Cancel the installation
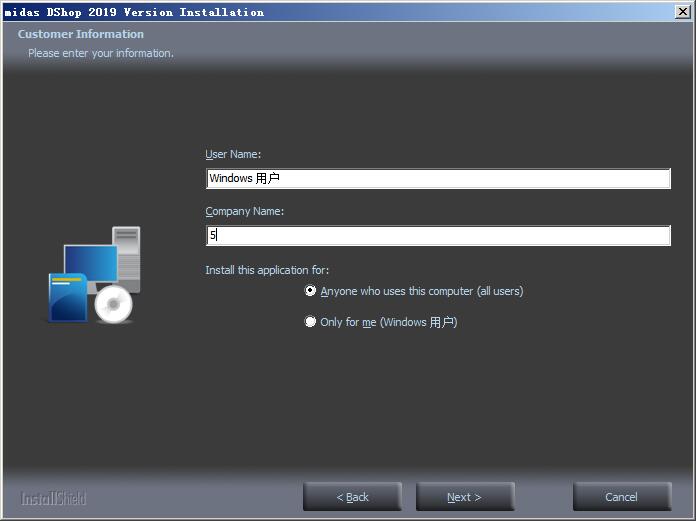 pos(622,497)
